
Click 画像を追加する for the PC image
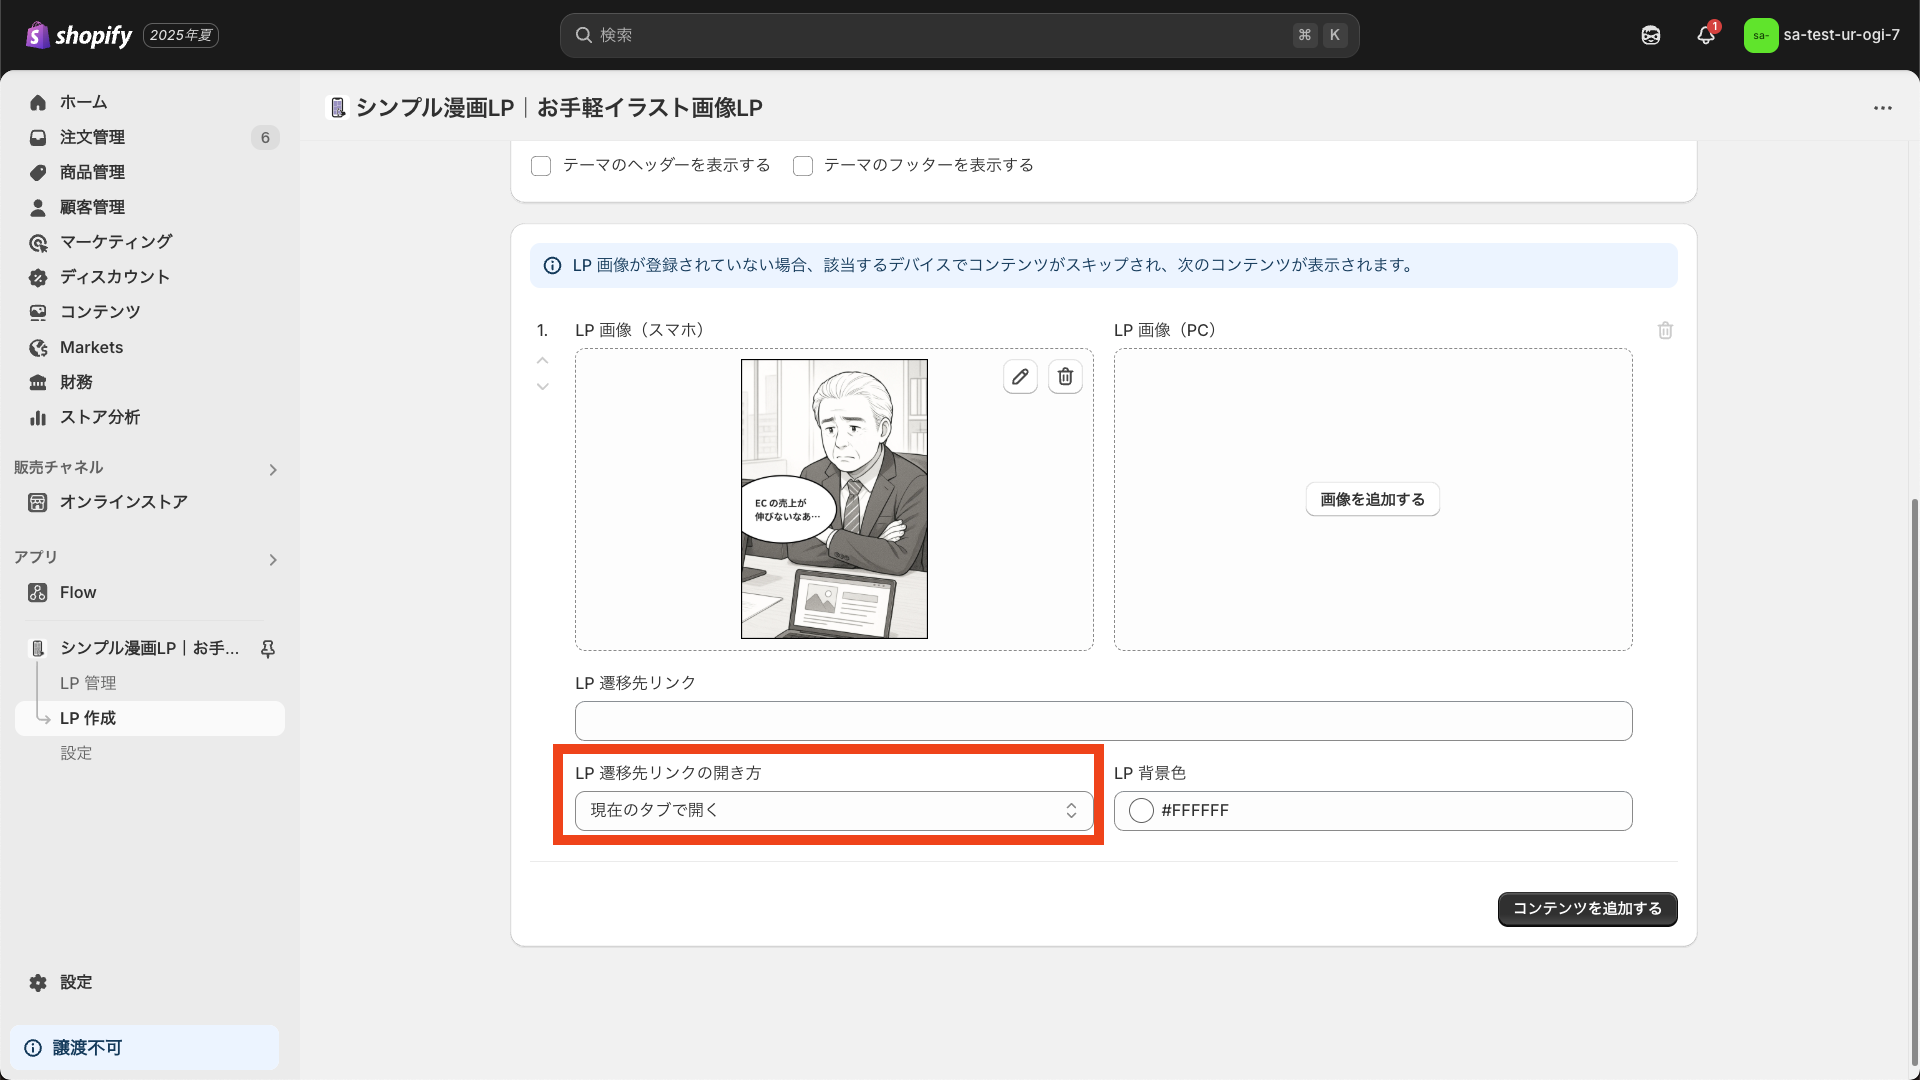(x=1372, y=500)
